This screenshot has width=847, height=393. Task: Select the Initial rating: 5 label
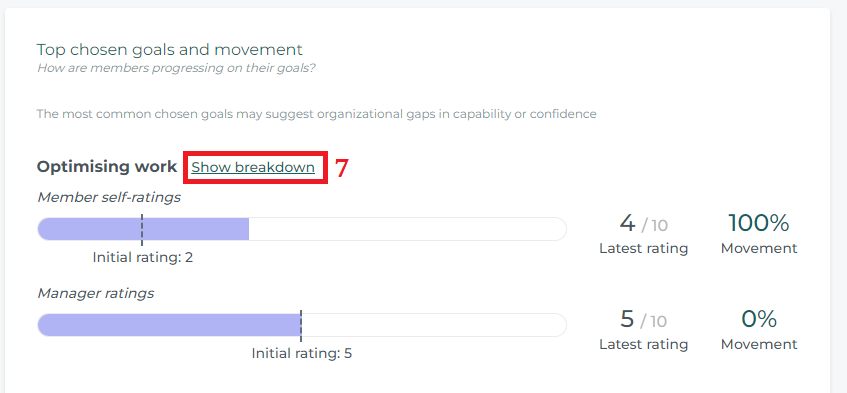click(301, 354)
